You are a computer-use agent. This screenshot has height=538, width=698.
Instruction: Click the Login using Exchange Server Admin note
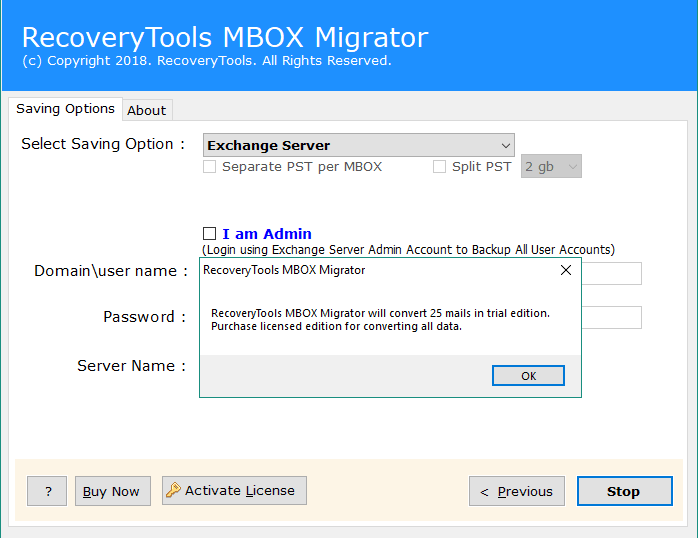pos(408,250)
